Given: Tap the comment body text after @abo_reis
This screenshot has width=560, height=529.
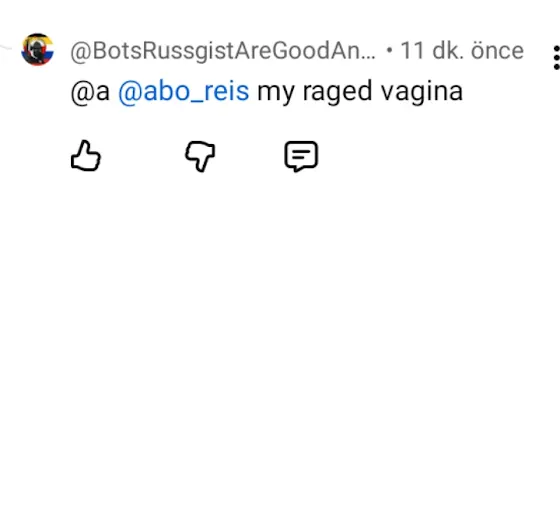Looking at the screenshot, I should pyautogui.click(x=360, y=92).
